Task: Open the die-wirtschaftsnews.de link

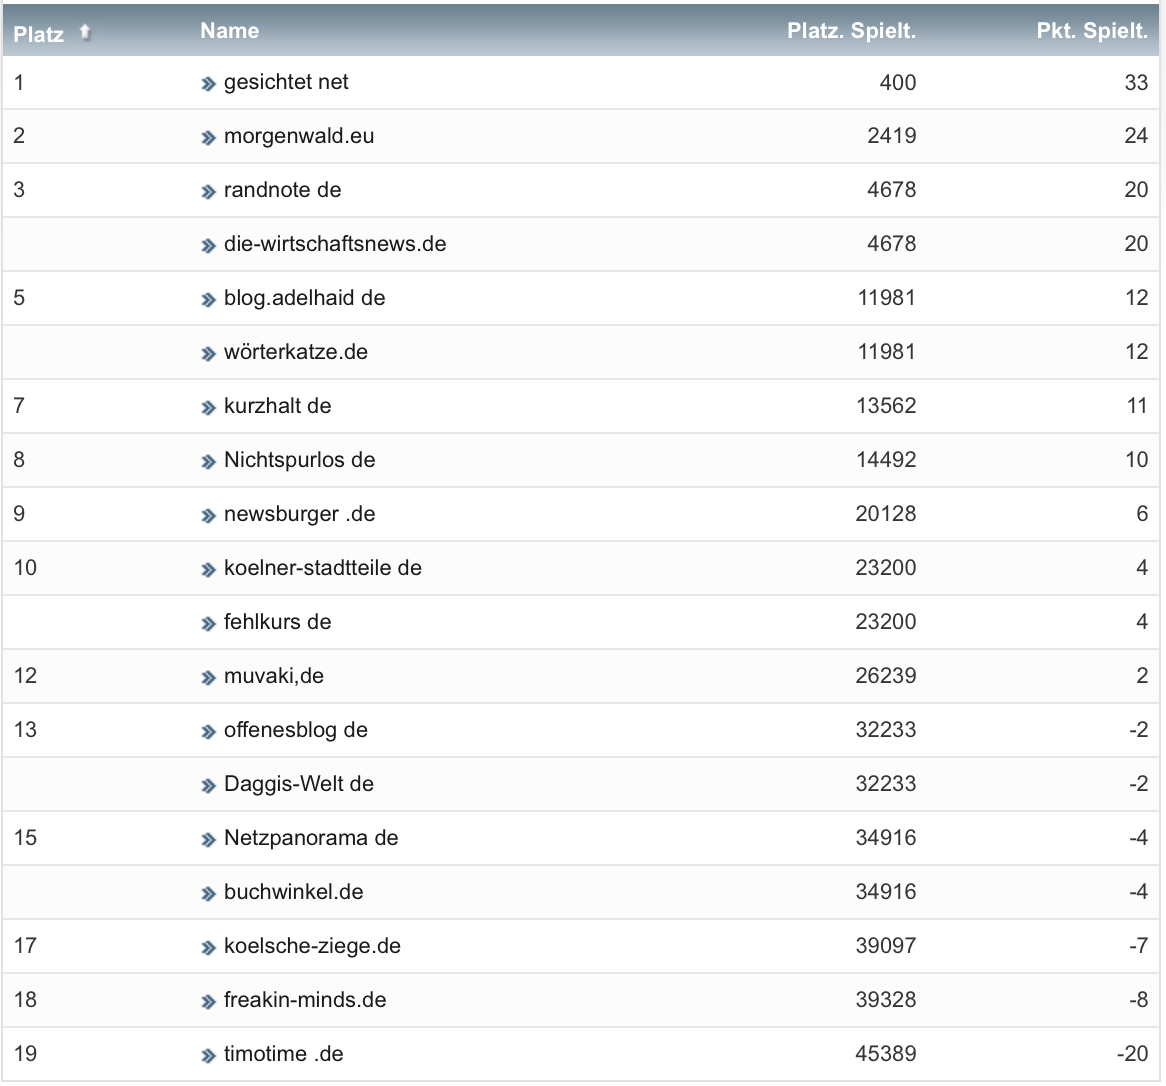Action: coord(335,244)
